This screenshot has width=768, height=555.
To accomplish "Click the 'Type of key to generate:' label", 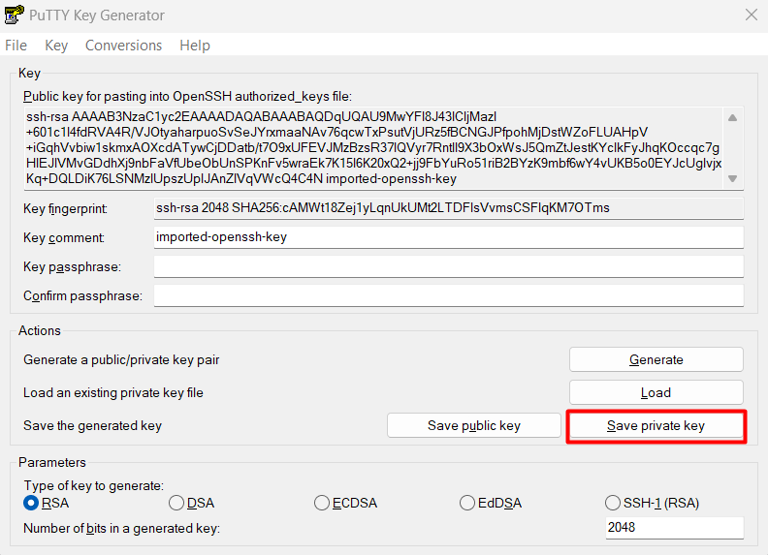I will tap(94, 485).
